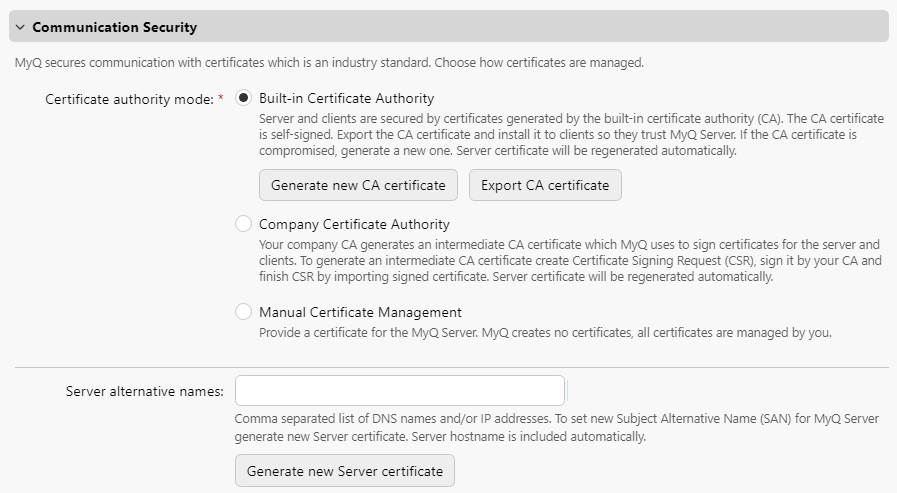Click the Server alternative names label
Screen dimensions: 897x493
tap(144, 391)
